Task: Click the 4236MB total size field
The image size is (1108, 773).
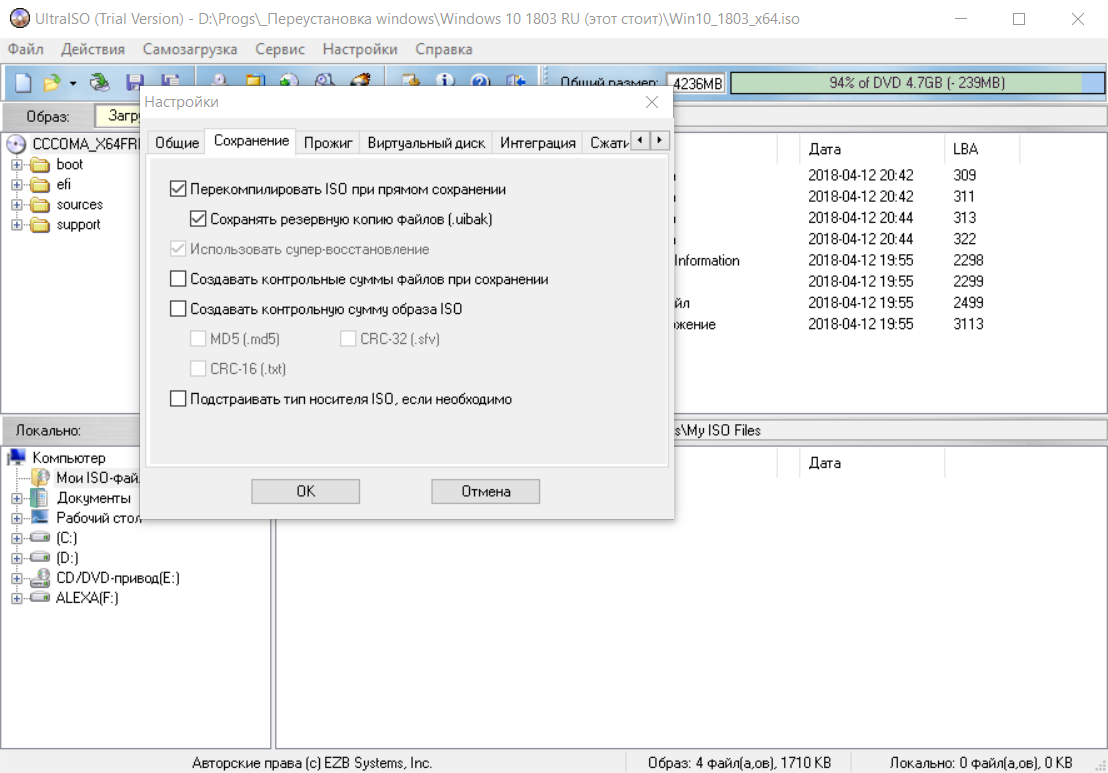Action: click(697, 83)
